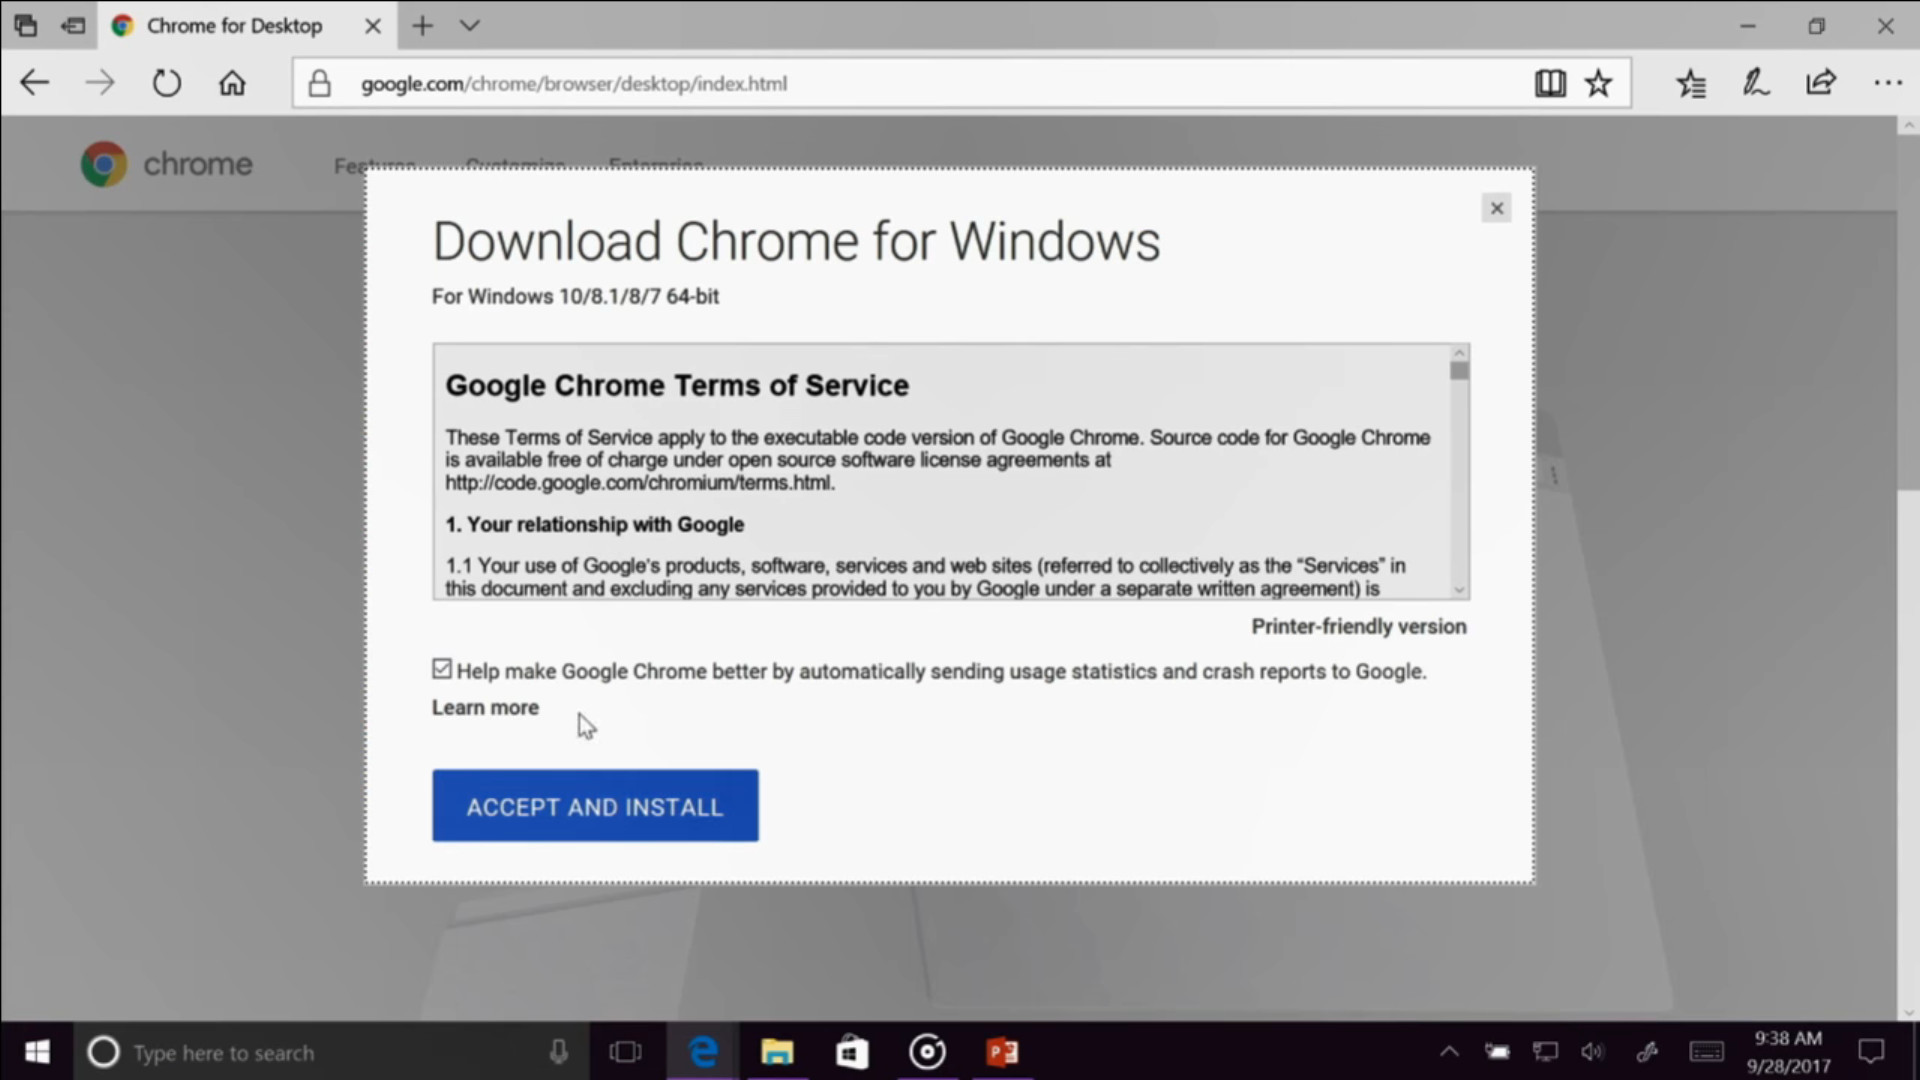Refresh the page

(167, 83)
